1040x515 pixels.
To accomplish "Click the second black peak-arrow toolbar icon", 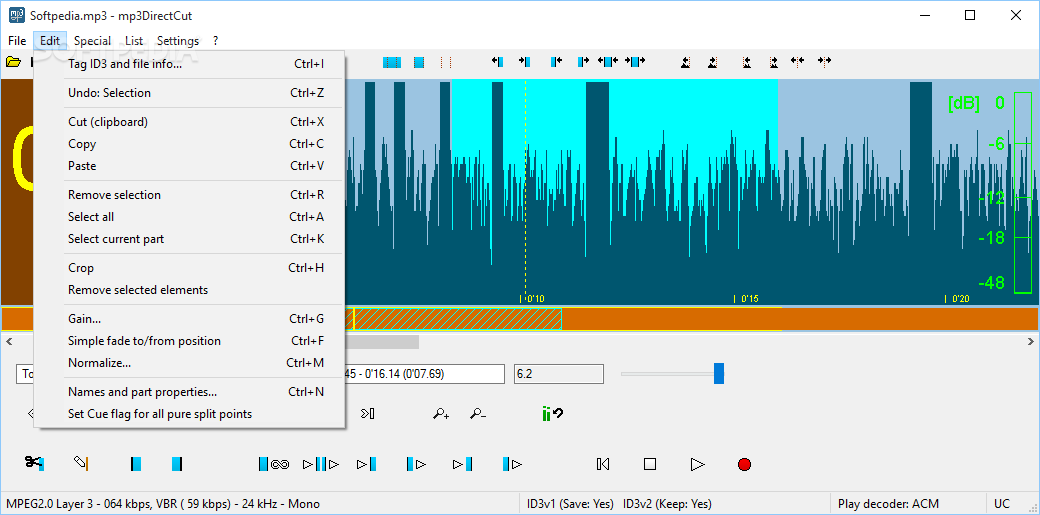I will point(712,62).
